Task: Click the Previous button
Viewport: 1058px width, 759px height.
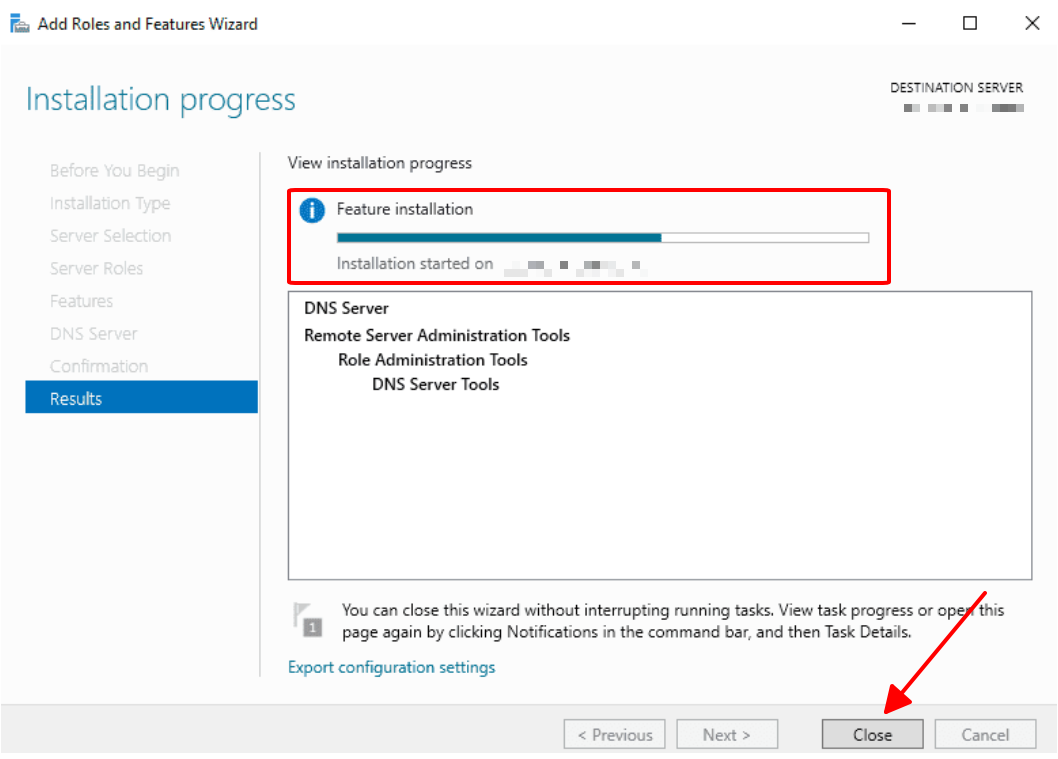Action: click(x=614, y=735)
